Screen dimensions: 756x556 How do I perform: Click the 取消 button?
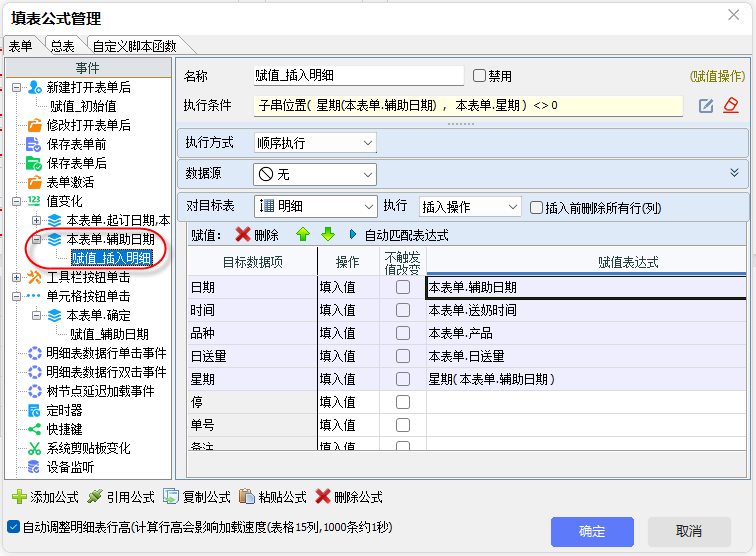tap(689, 531)
